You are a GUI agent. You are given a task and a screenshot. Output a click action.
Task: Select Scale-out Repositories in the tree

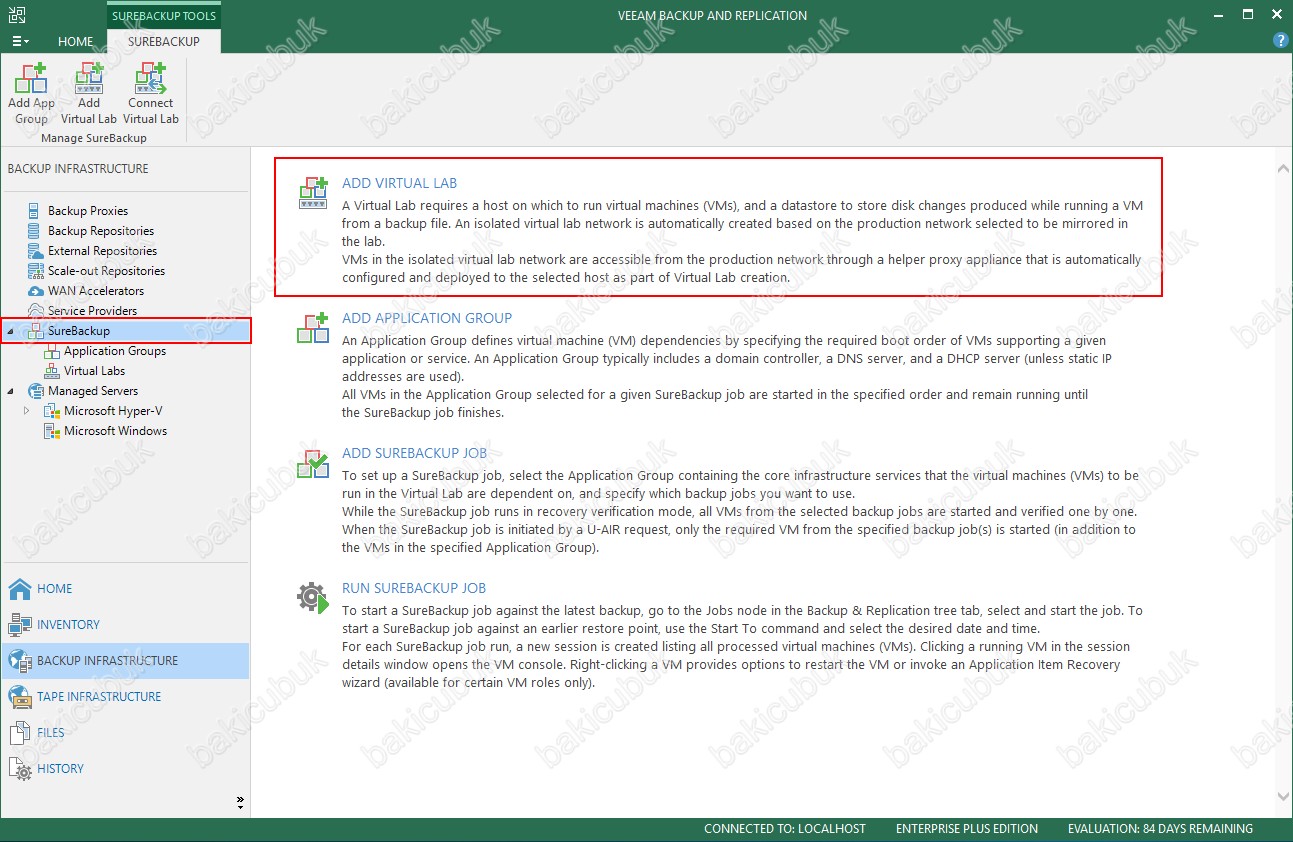click(106, 271)
